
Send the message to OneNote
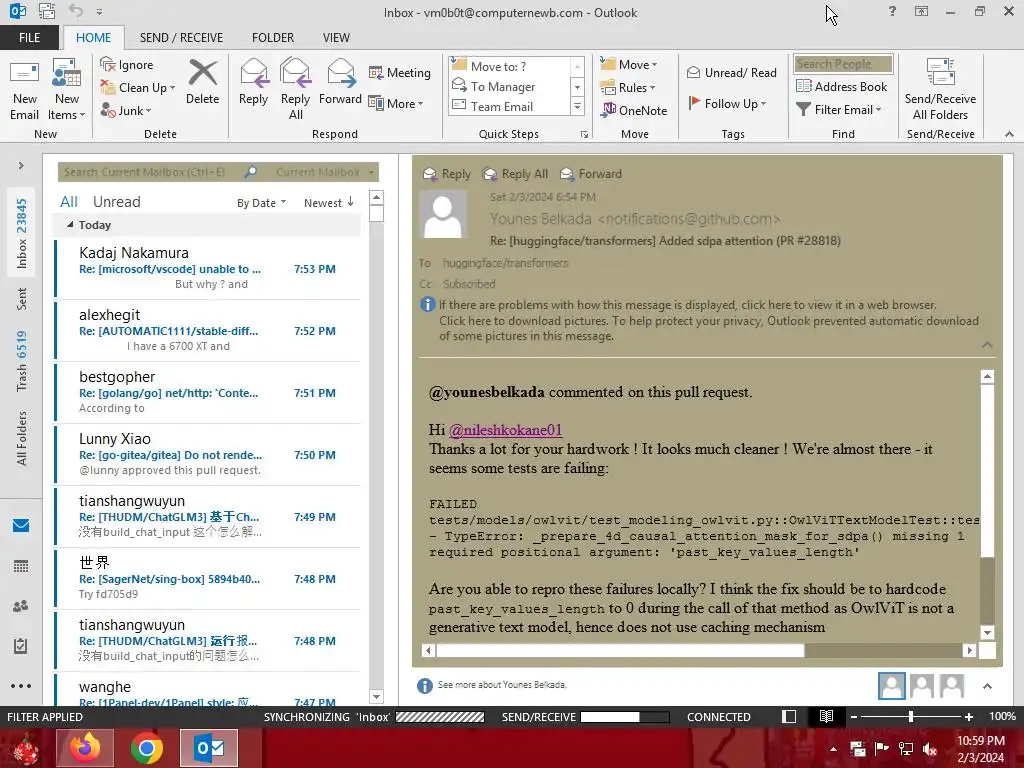click(x=634, y=110)
